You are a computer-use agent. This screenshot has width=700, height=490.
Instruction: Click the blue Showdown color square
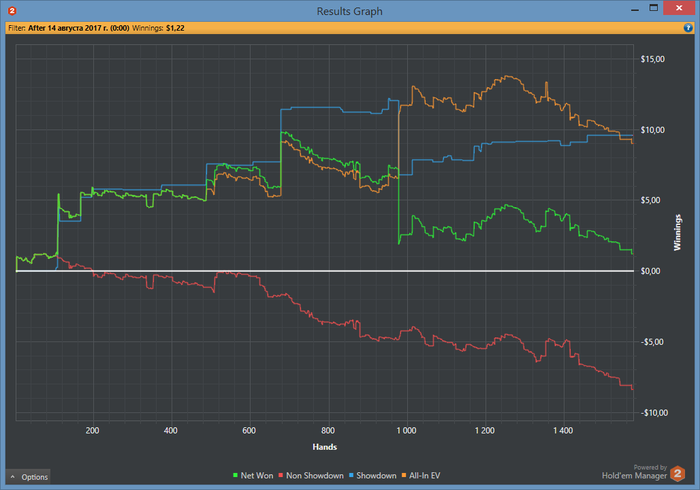[x=351, y=476]
